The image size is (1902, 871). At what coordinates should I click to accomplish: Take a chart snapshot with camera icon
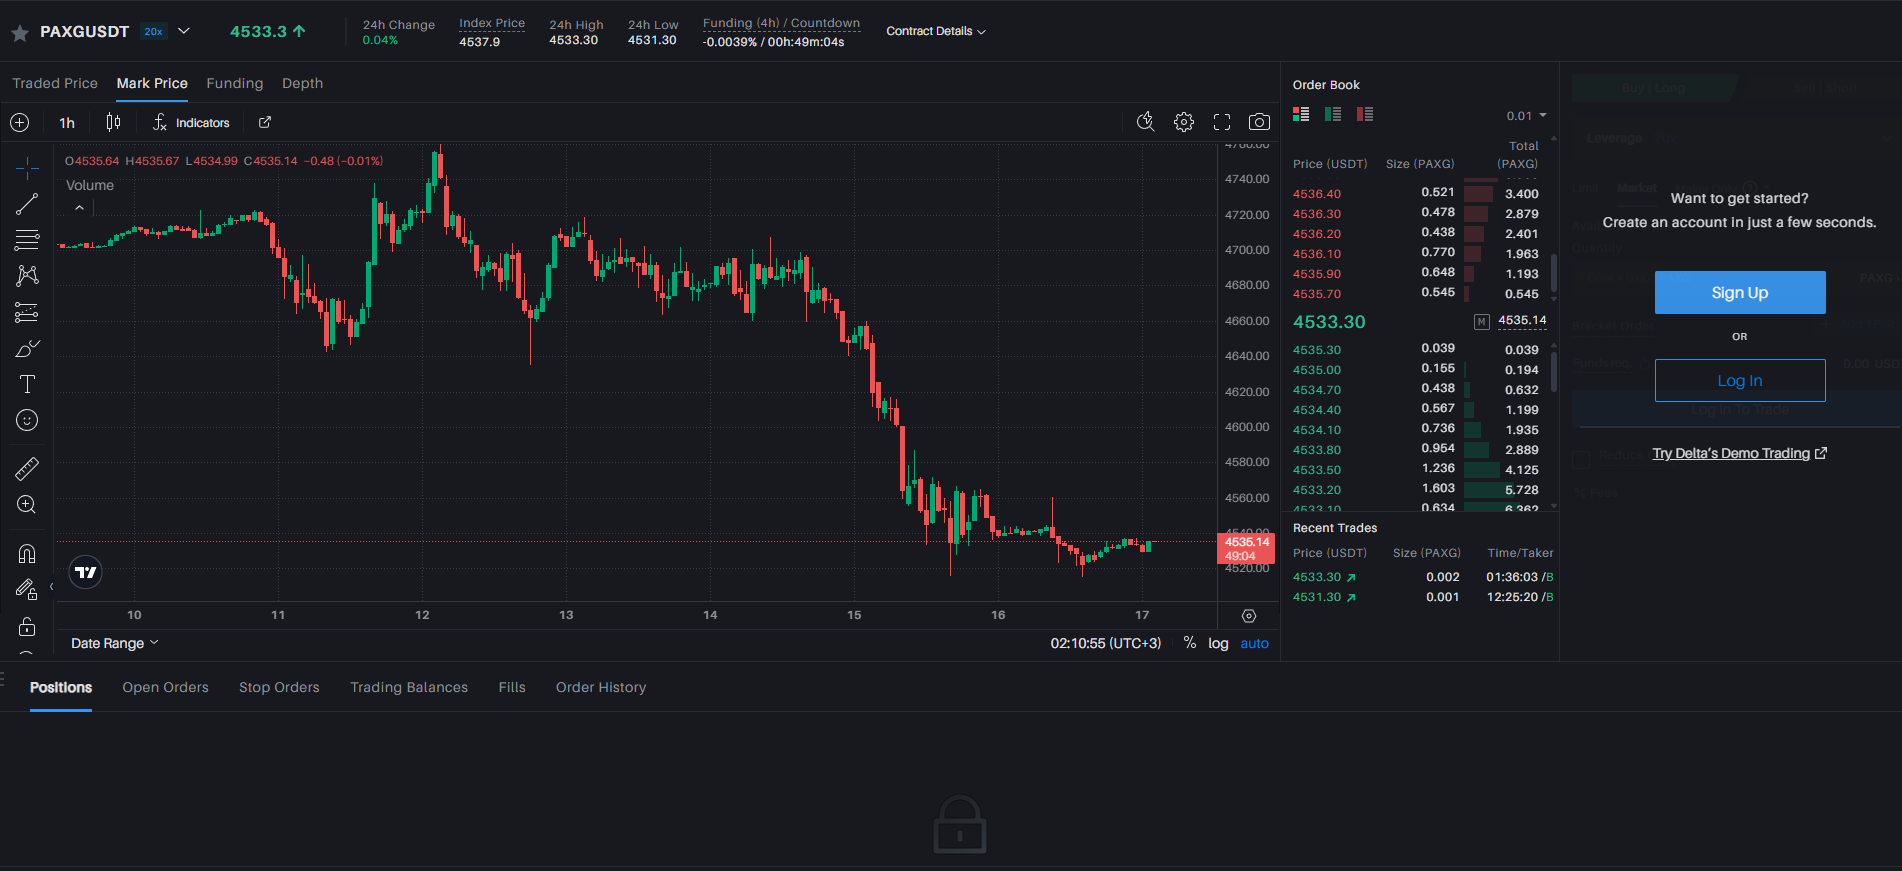click(1259, 122)
